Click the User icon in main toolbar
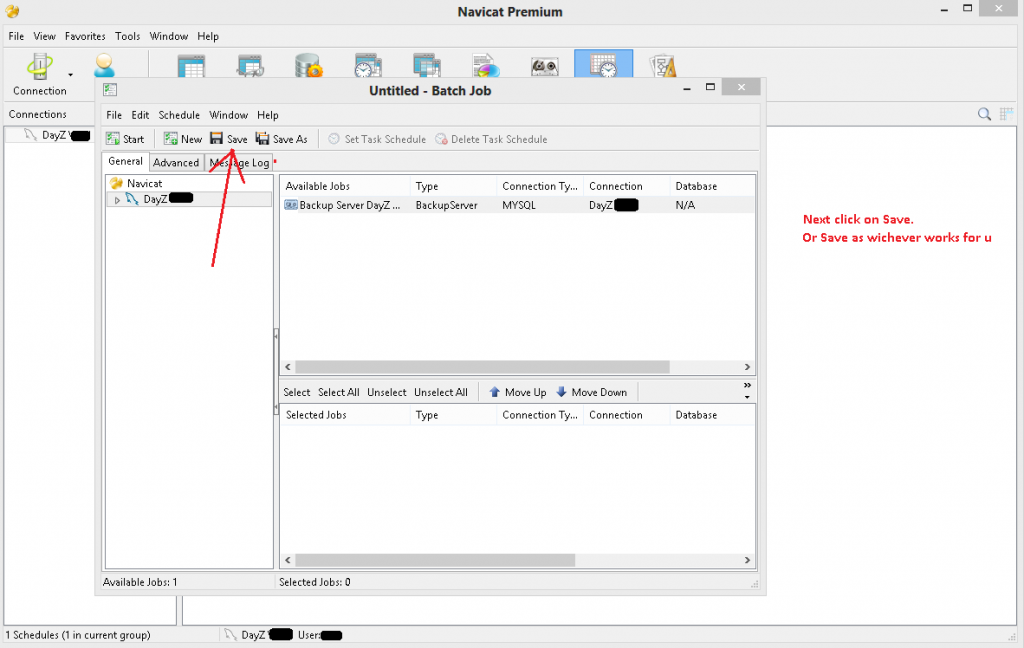 [x=104, y=66]
